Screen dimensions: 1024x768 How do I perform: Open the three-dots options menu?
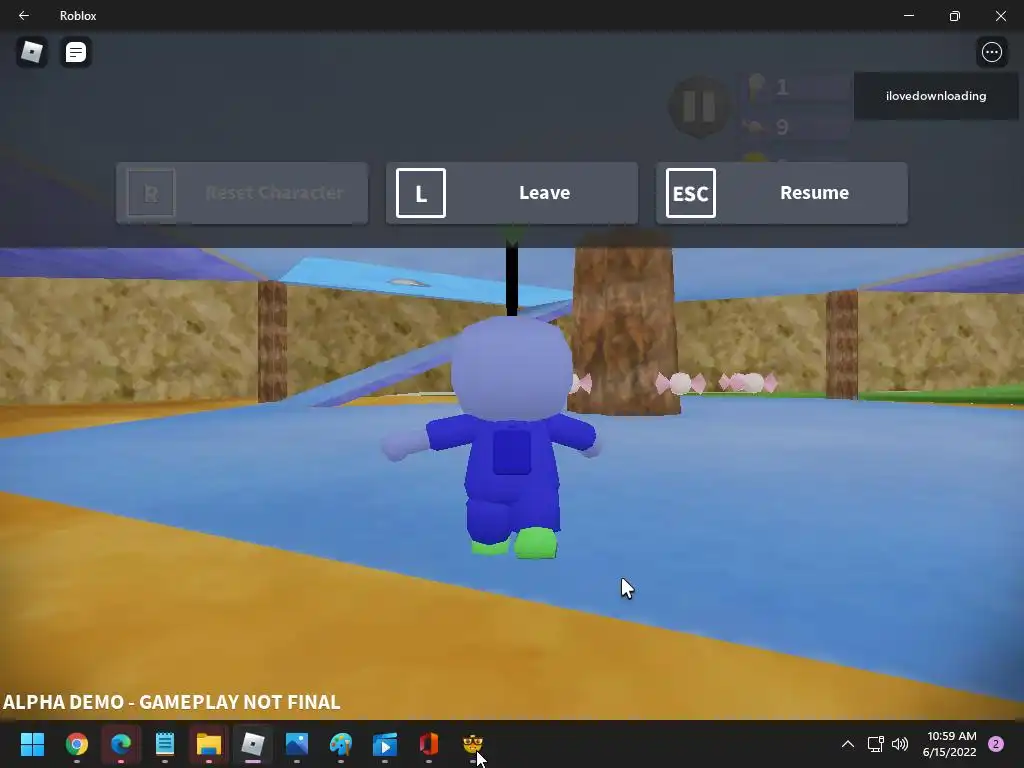pos(991,52)
